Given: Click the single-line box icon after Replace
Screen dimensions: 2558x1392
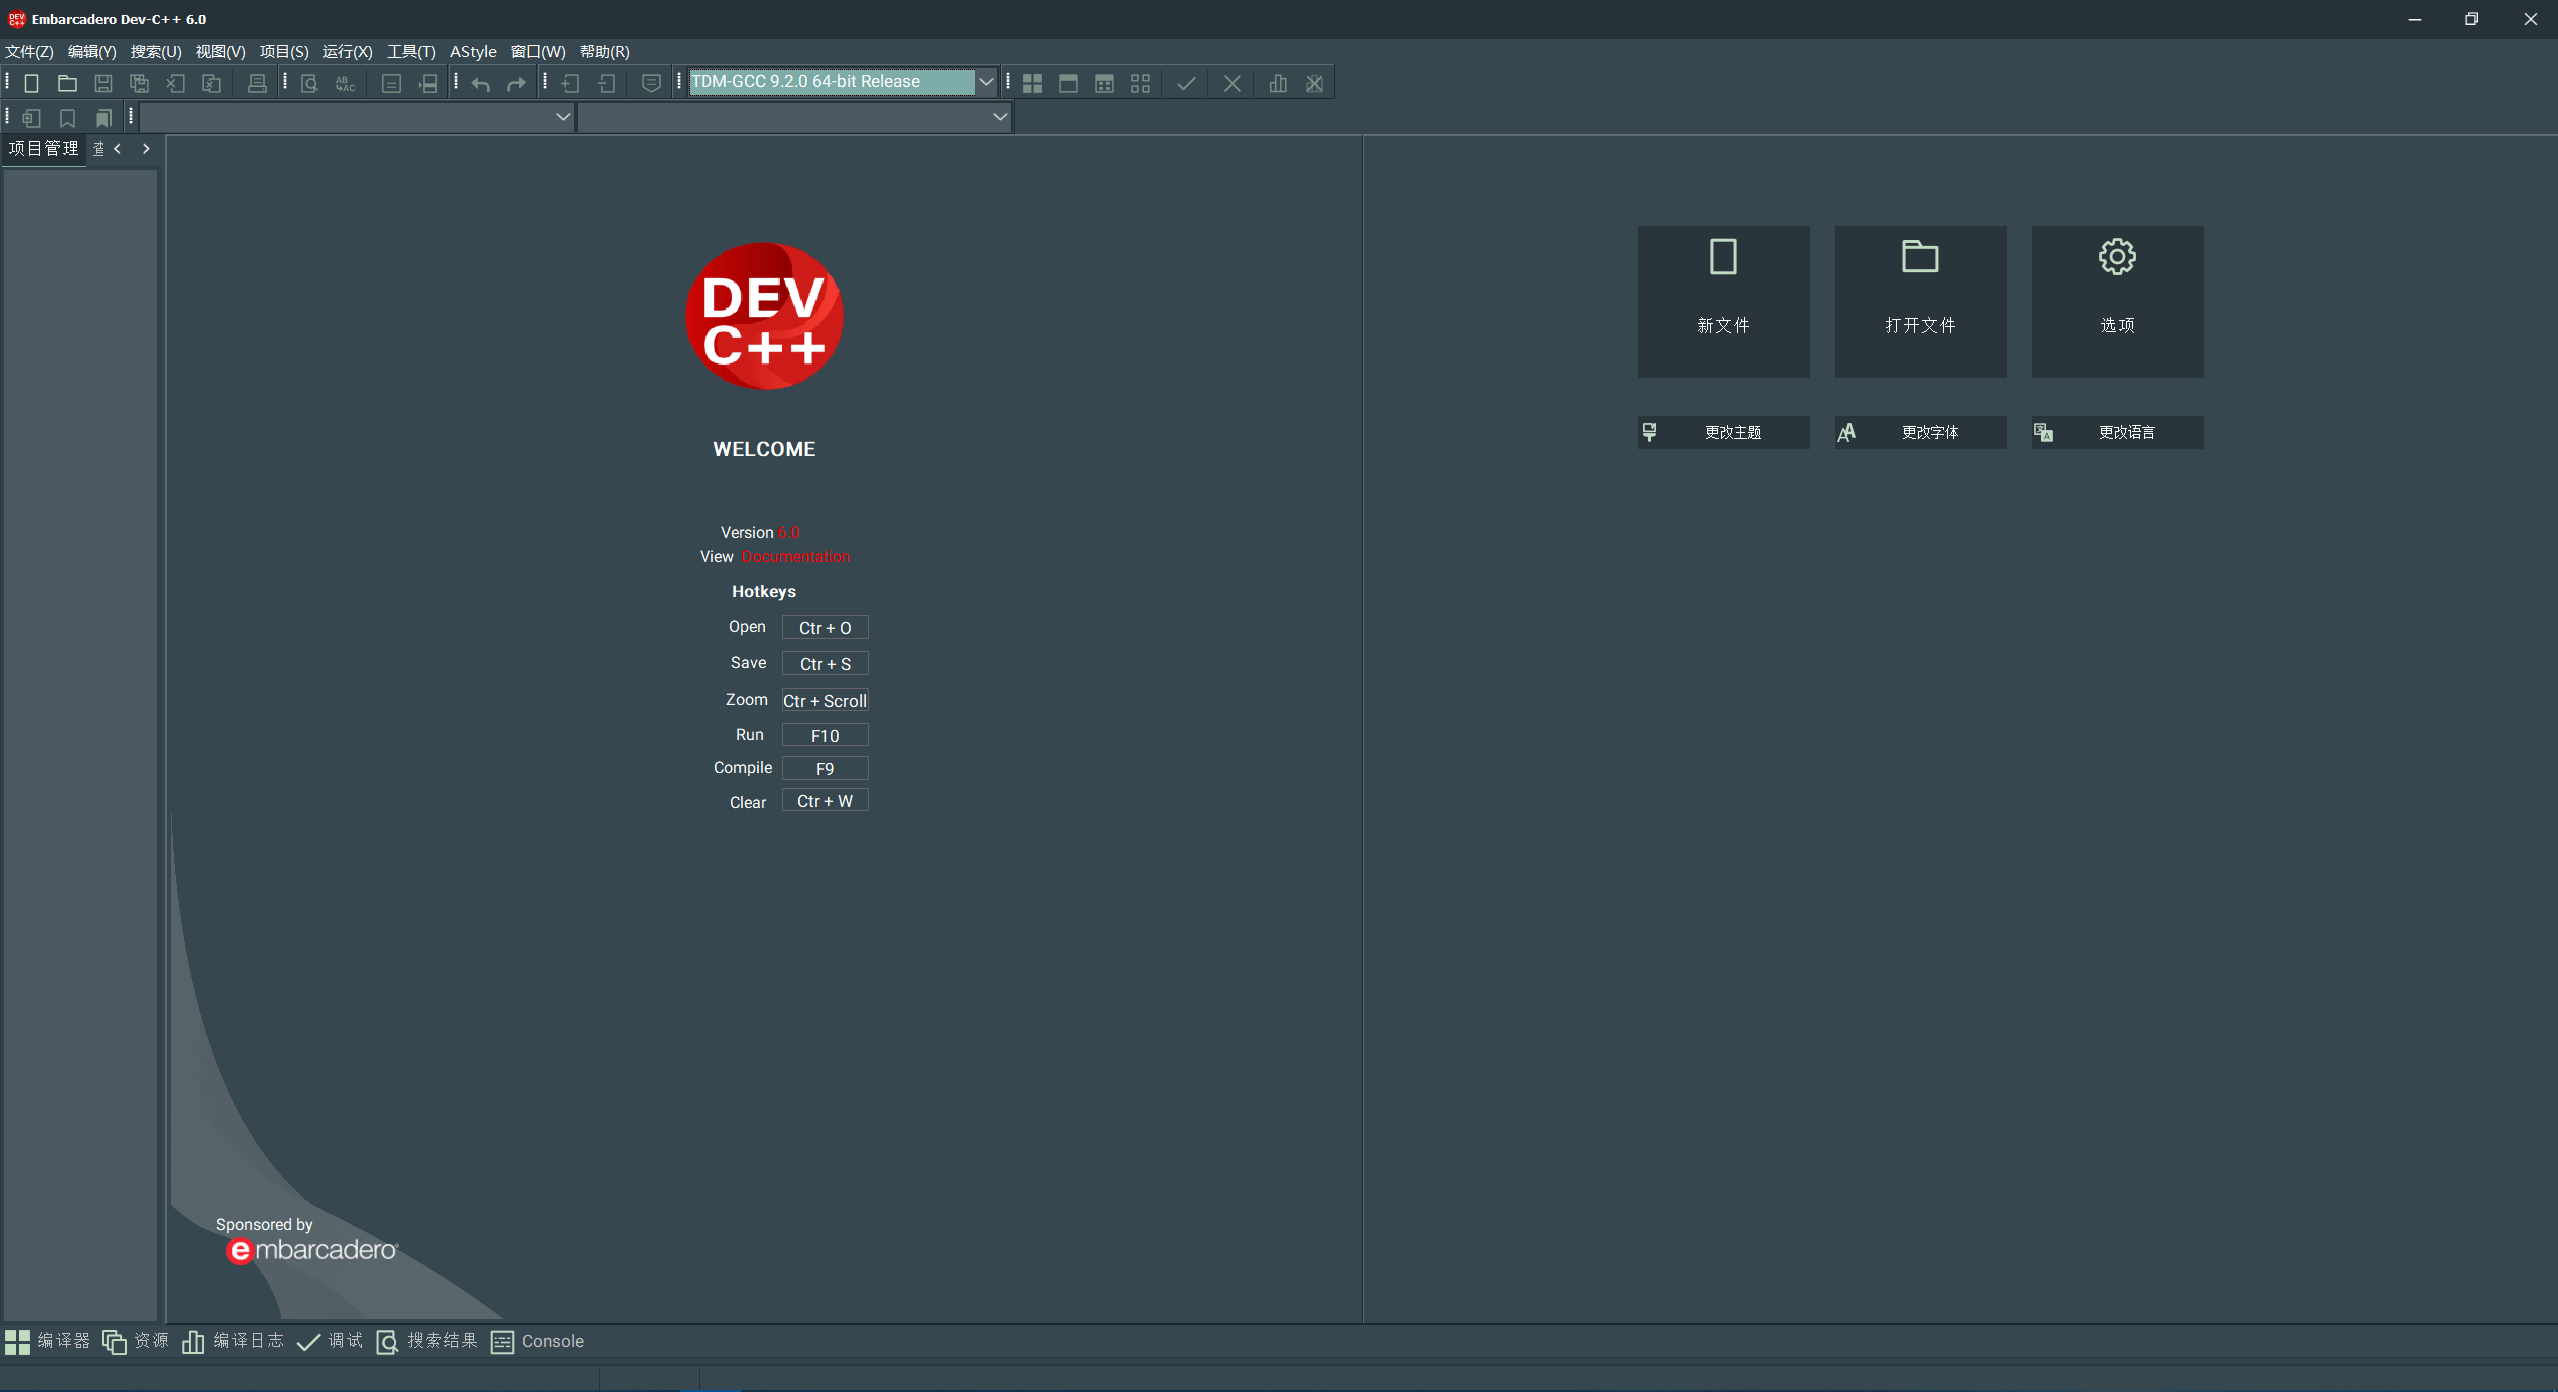Looking at the screenshot, I should [x=391, y=83].
